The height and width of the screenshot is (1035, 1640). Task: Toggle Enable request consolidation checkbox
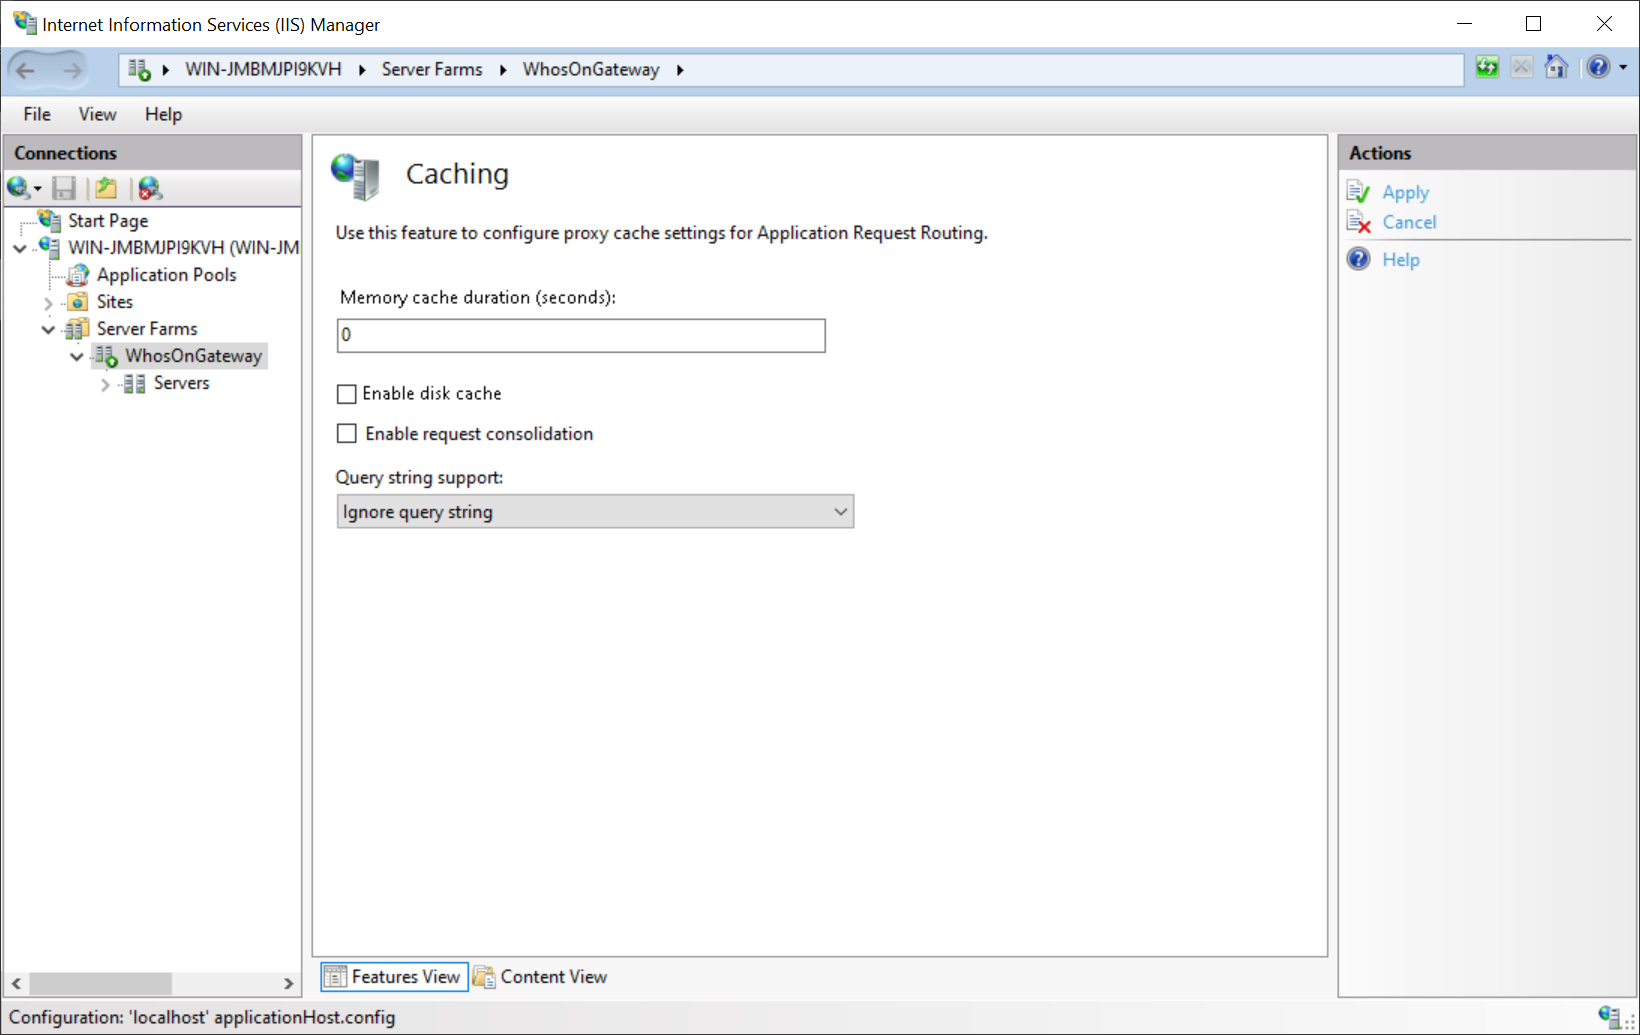pos(347,434)
